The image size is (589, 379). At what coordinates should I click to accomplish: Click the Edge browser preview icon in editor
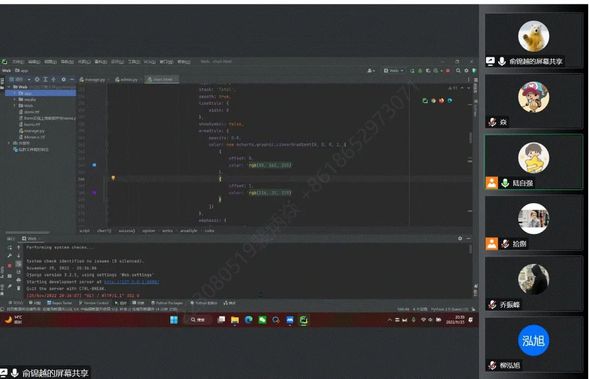(450, 101)
